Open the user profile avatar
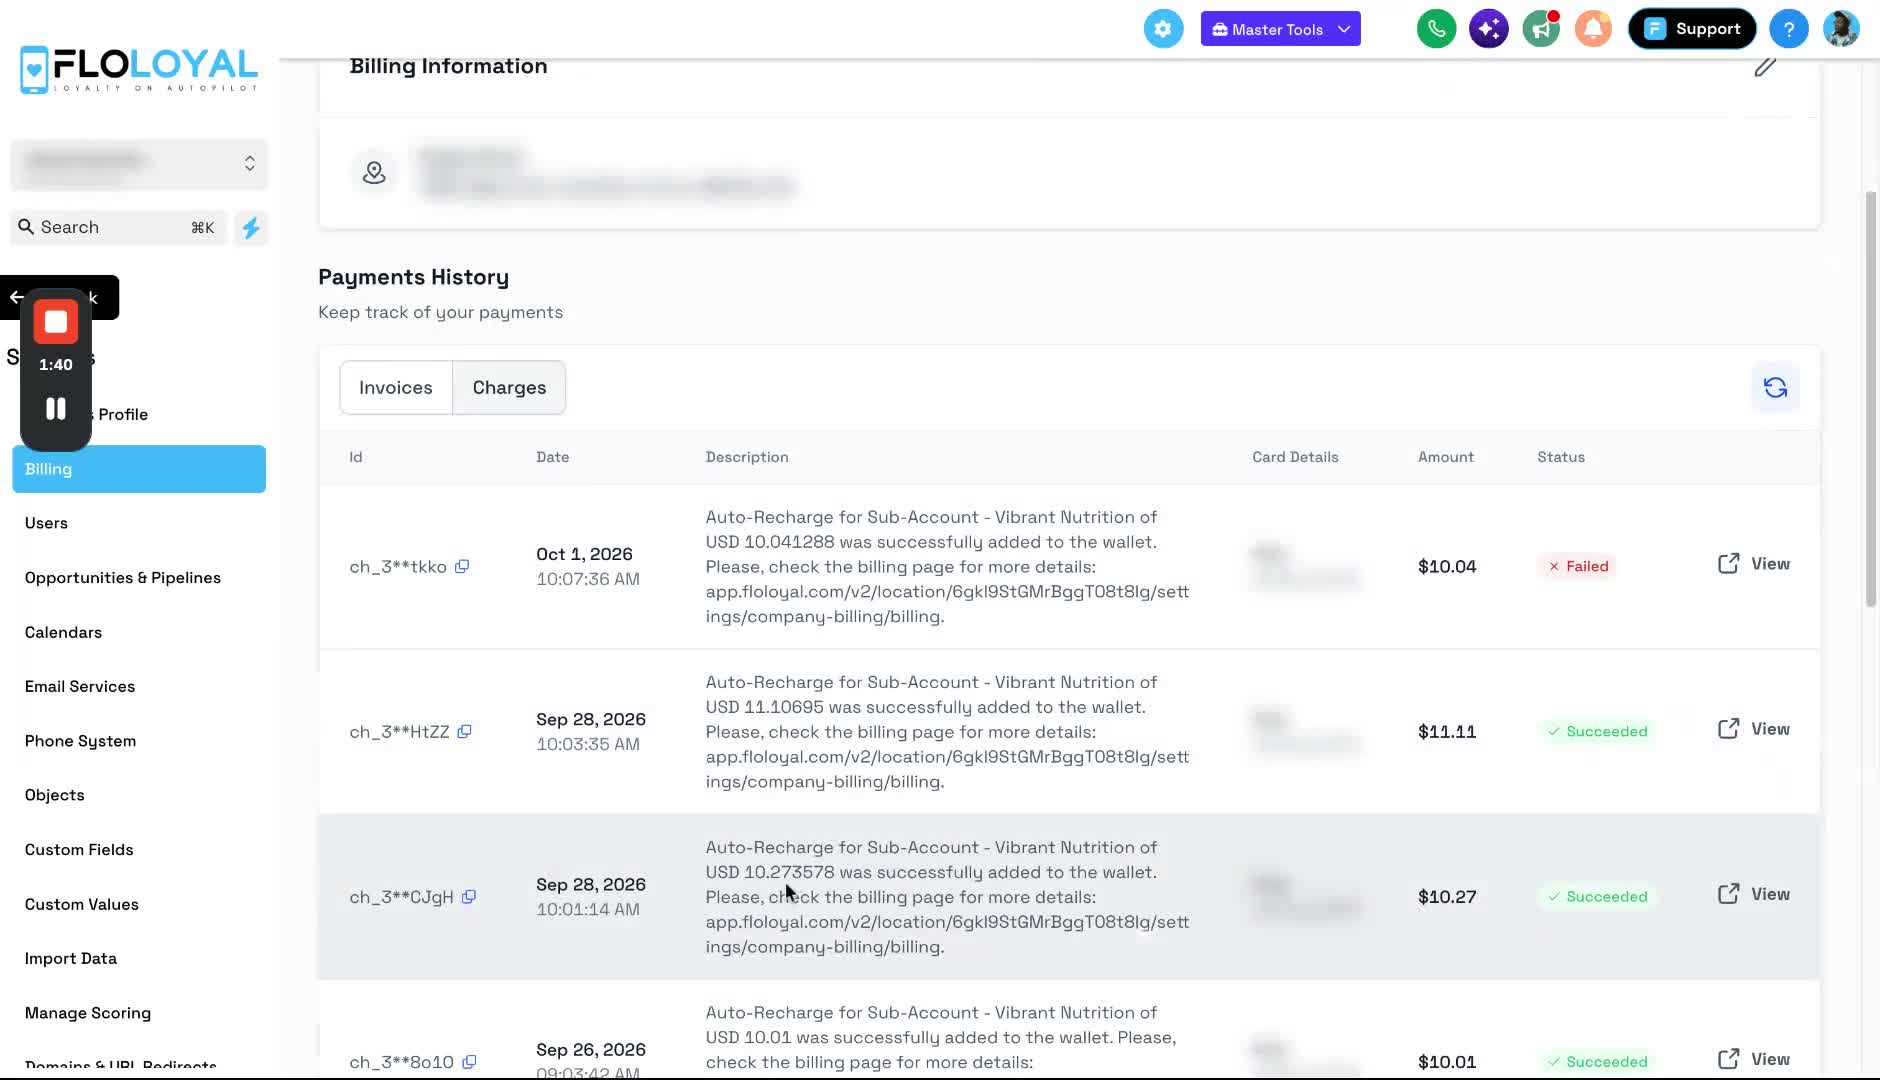1880x1080 pixels. [1840, 29]
